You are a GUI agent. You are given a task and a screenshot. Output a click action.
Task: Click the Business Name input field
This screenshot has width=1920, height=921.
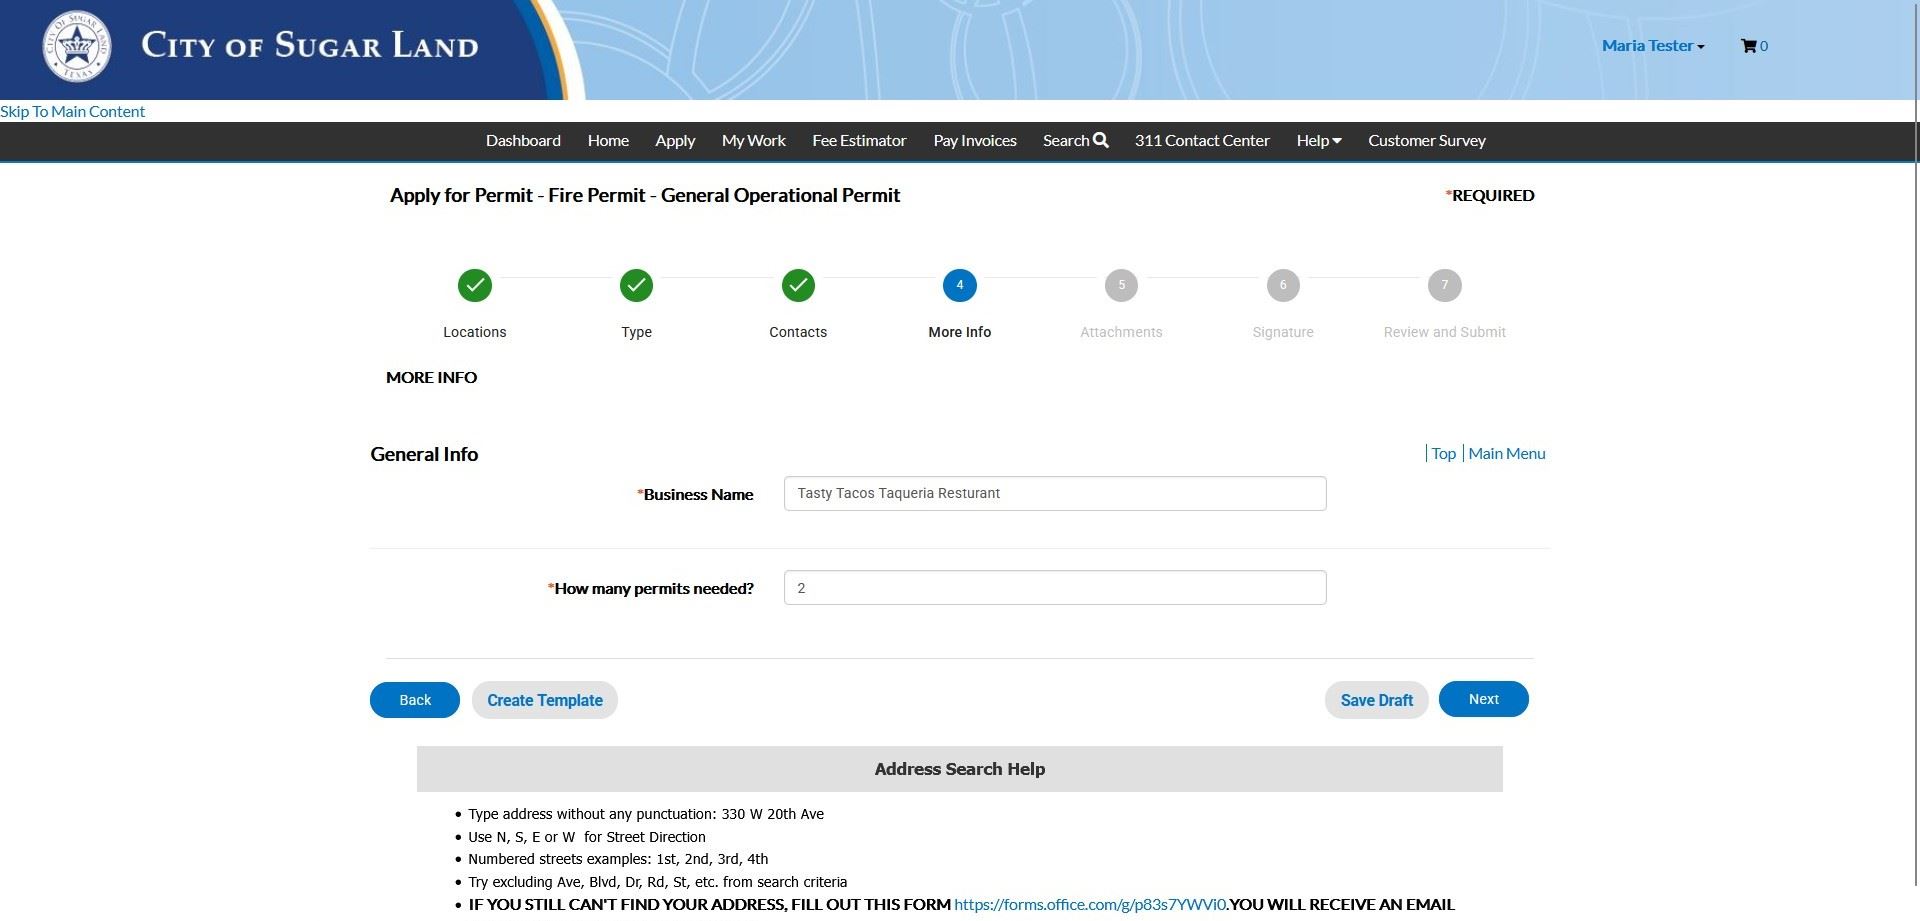[1055, 494]
